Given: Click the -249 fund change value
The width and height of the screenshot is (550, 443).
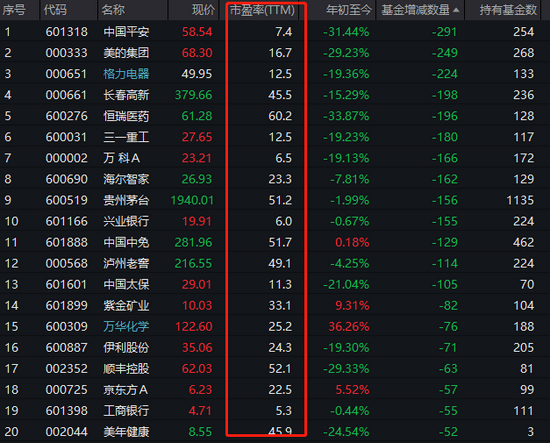Looking at the screenshot, I should [445, 53].
